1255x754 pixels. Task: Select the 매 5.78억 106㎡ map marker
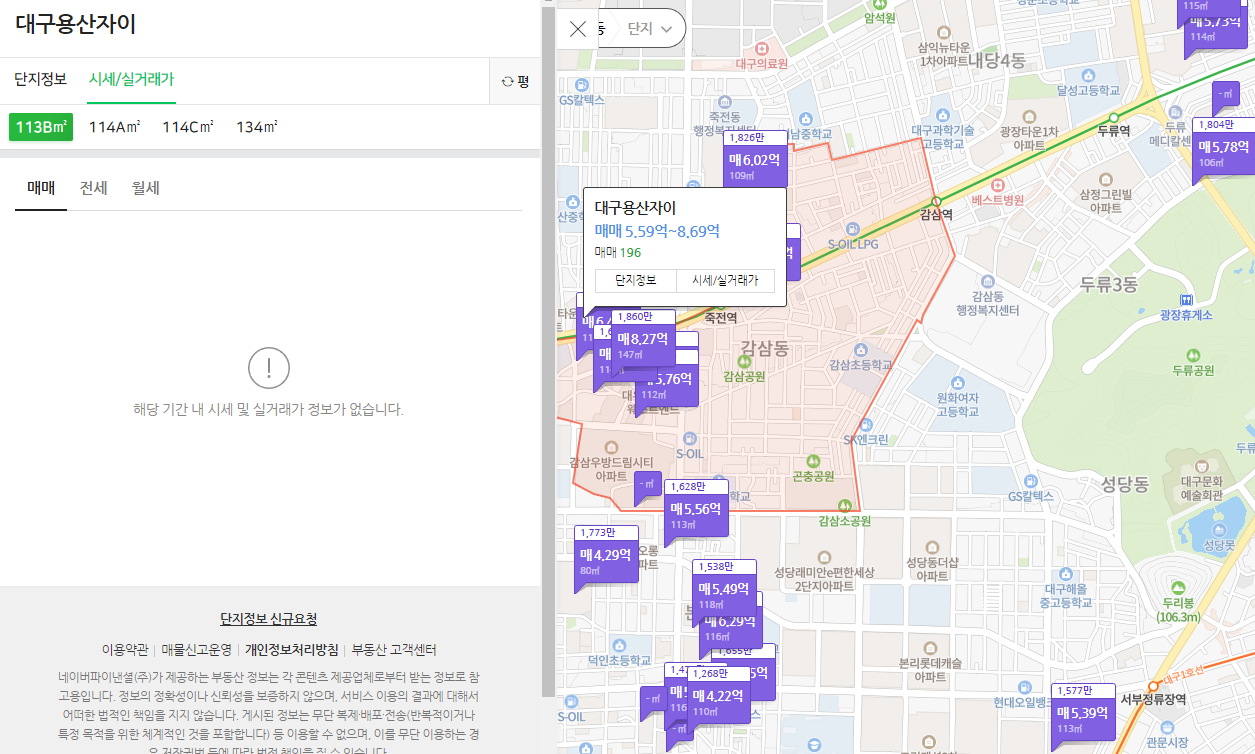point(1223,146)
